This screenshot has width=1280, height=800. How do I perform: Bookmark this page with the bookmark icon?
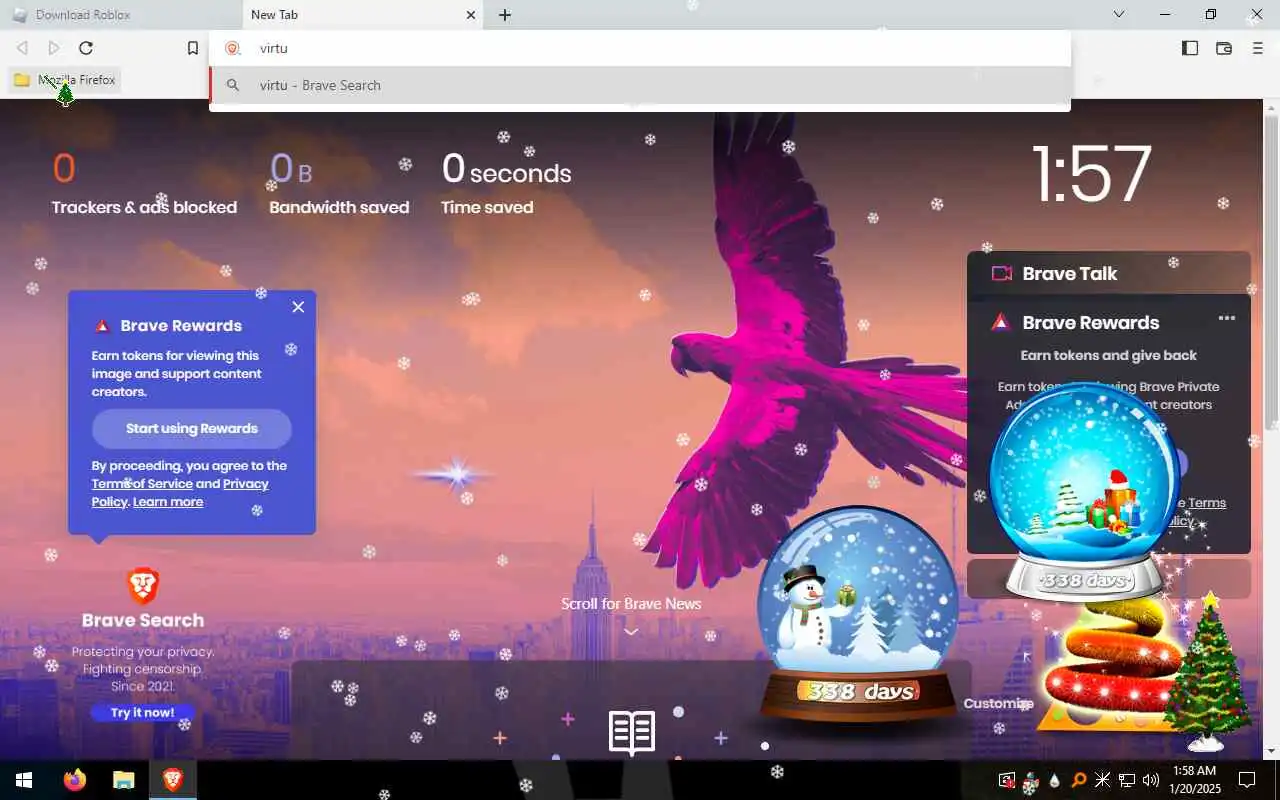point(193,48)
